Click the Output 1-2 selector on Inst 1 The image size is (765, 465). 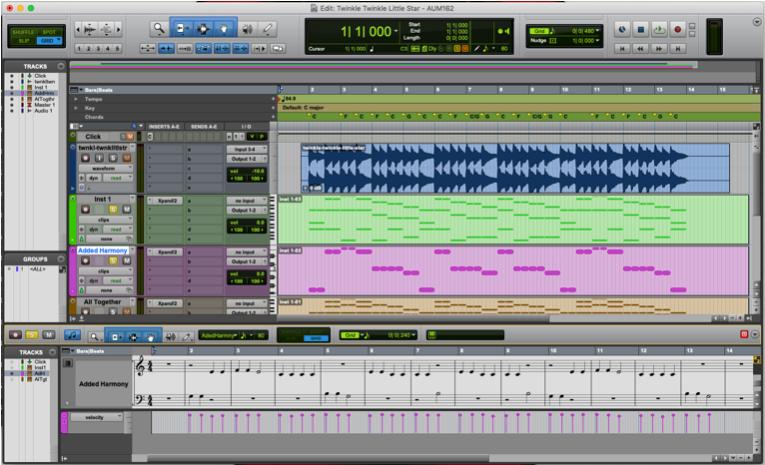tap(247, 210)
